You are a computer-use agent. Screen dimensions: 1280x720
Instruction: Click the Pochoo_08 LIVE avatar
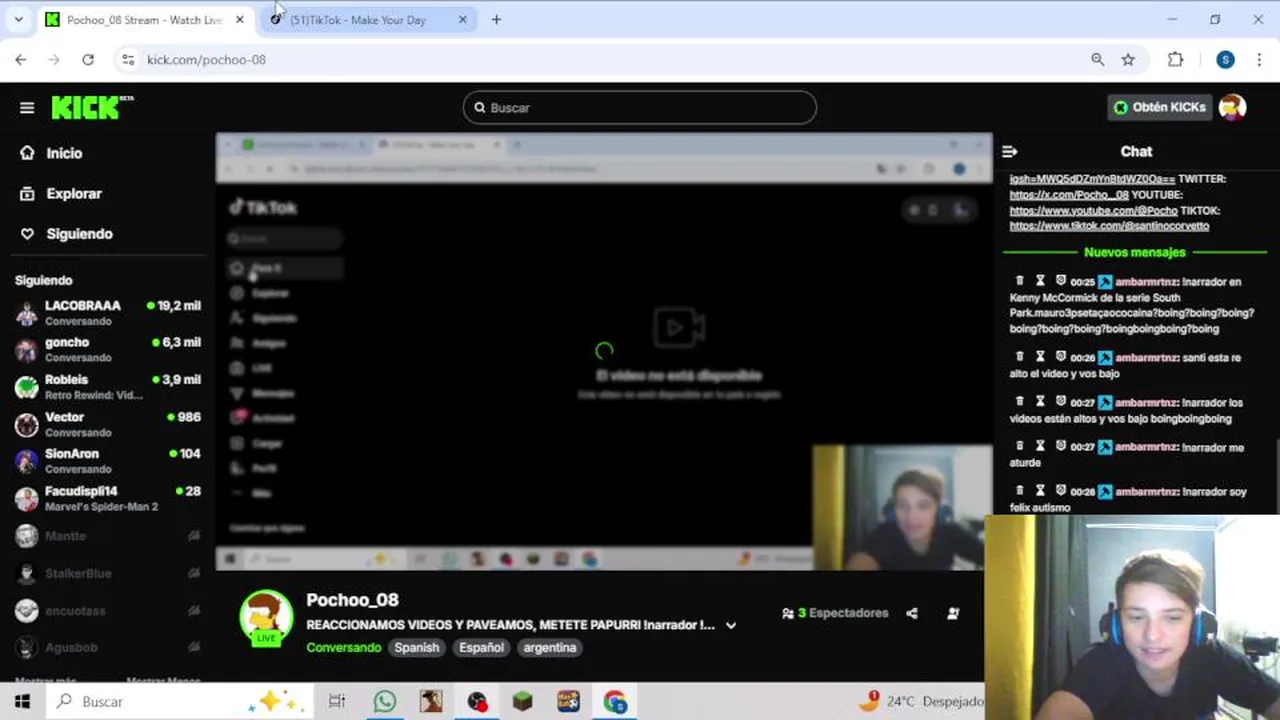[x=266, y=618]
